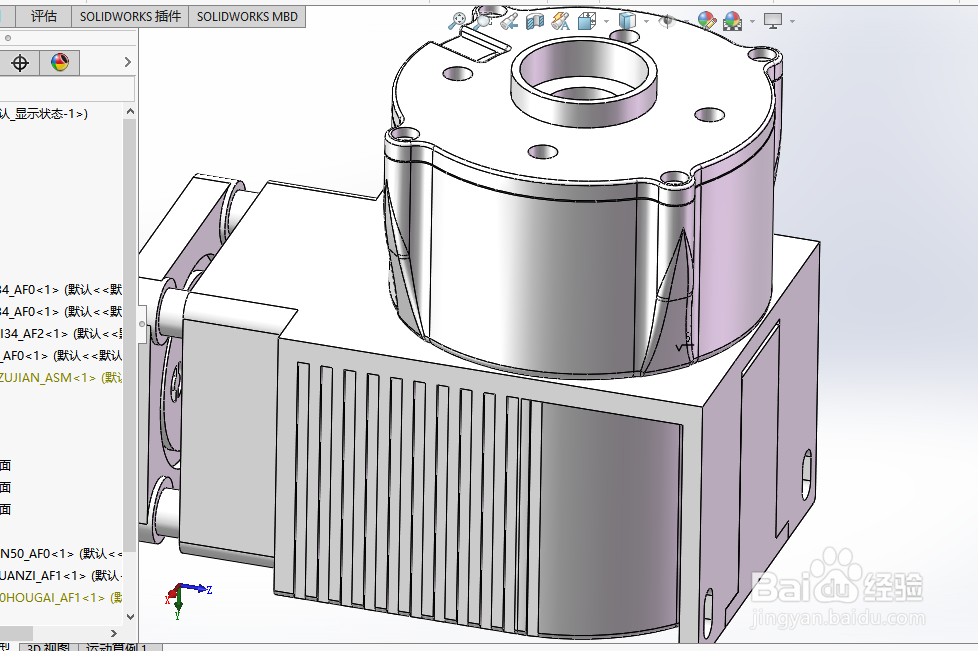Viewport: 978px width, 651px height.
Task: Click the Zoom to Fit icon
Action: 457,21
